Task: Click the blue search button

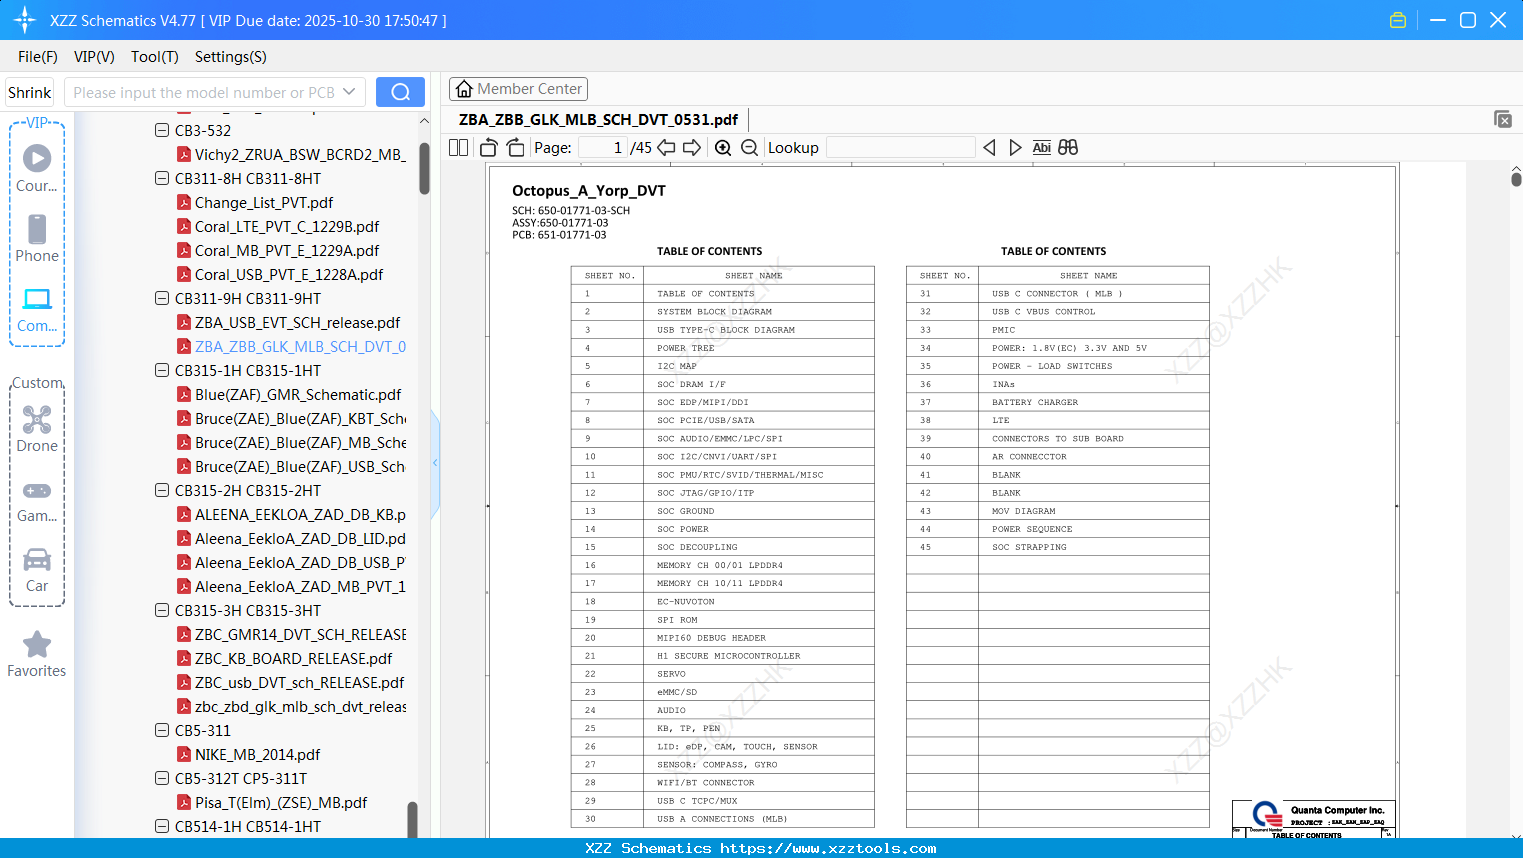Action: point(400,92)
